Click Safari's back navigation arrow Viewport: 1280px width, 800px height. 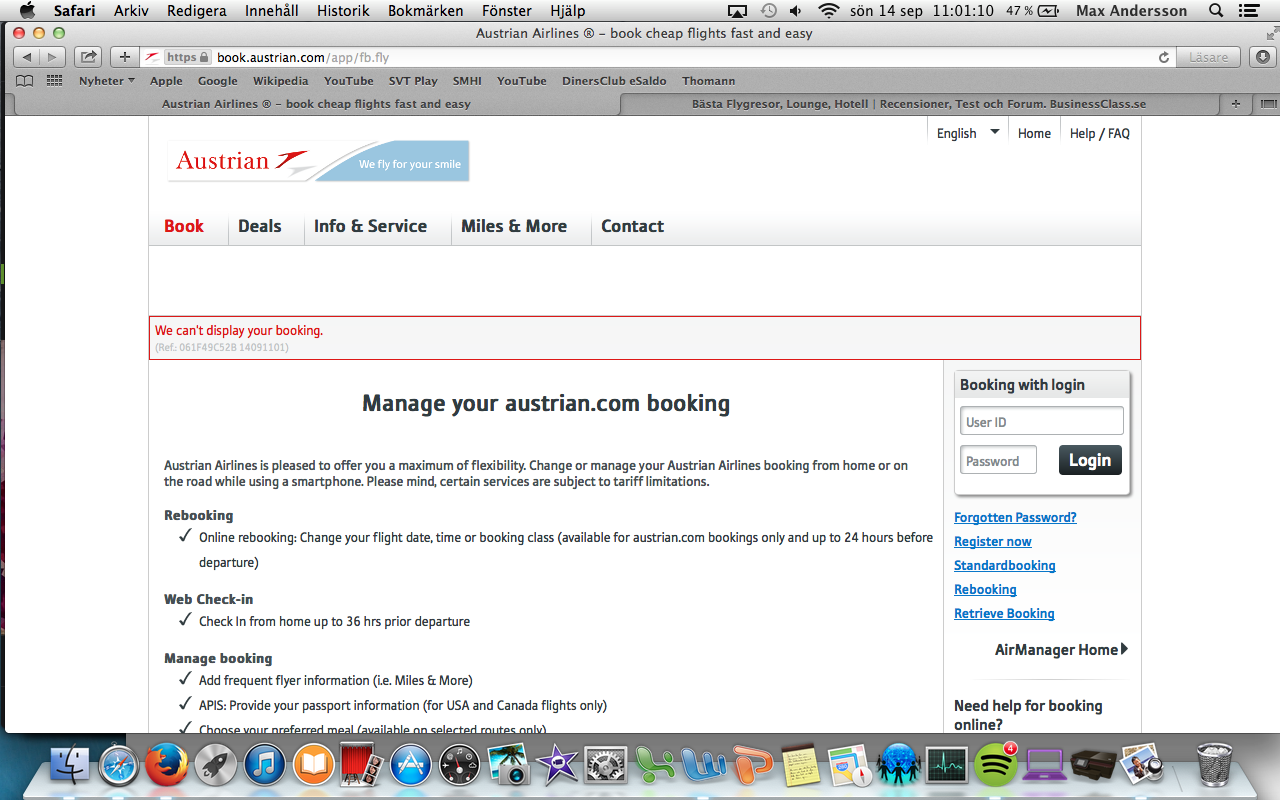[x=27, y=57]
